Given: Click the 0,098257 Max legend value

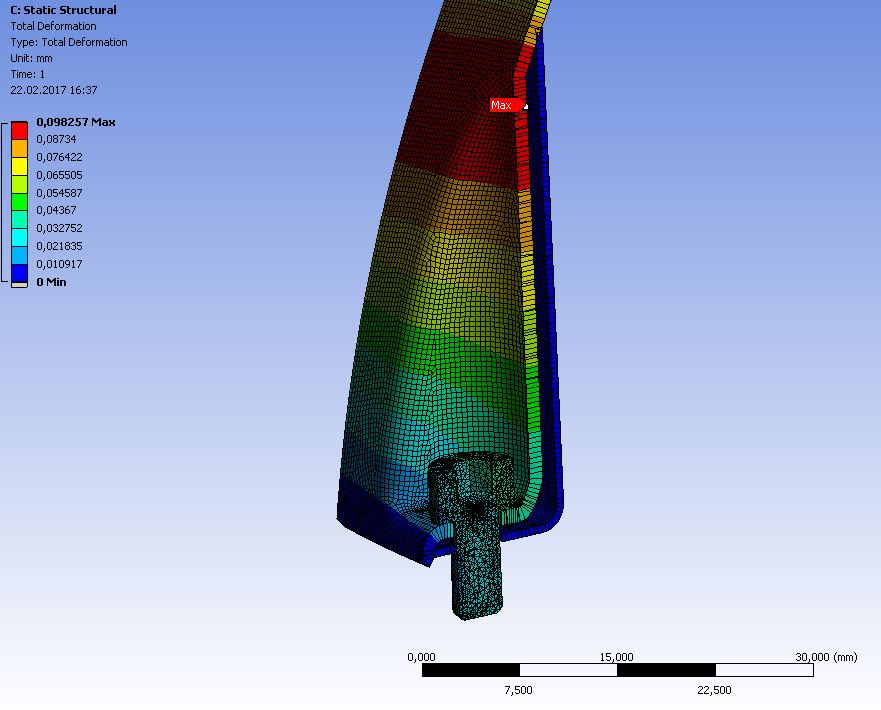Looking at the screenshot, I should 76,122.
